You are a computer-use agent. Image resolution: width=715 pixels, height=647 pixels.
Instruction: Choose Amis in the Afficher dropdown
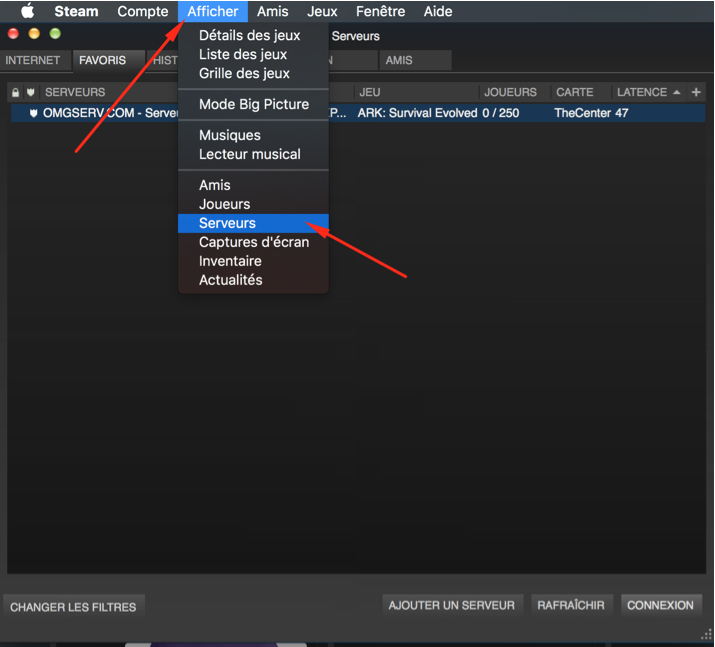pos(253,185)
